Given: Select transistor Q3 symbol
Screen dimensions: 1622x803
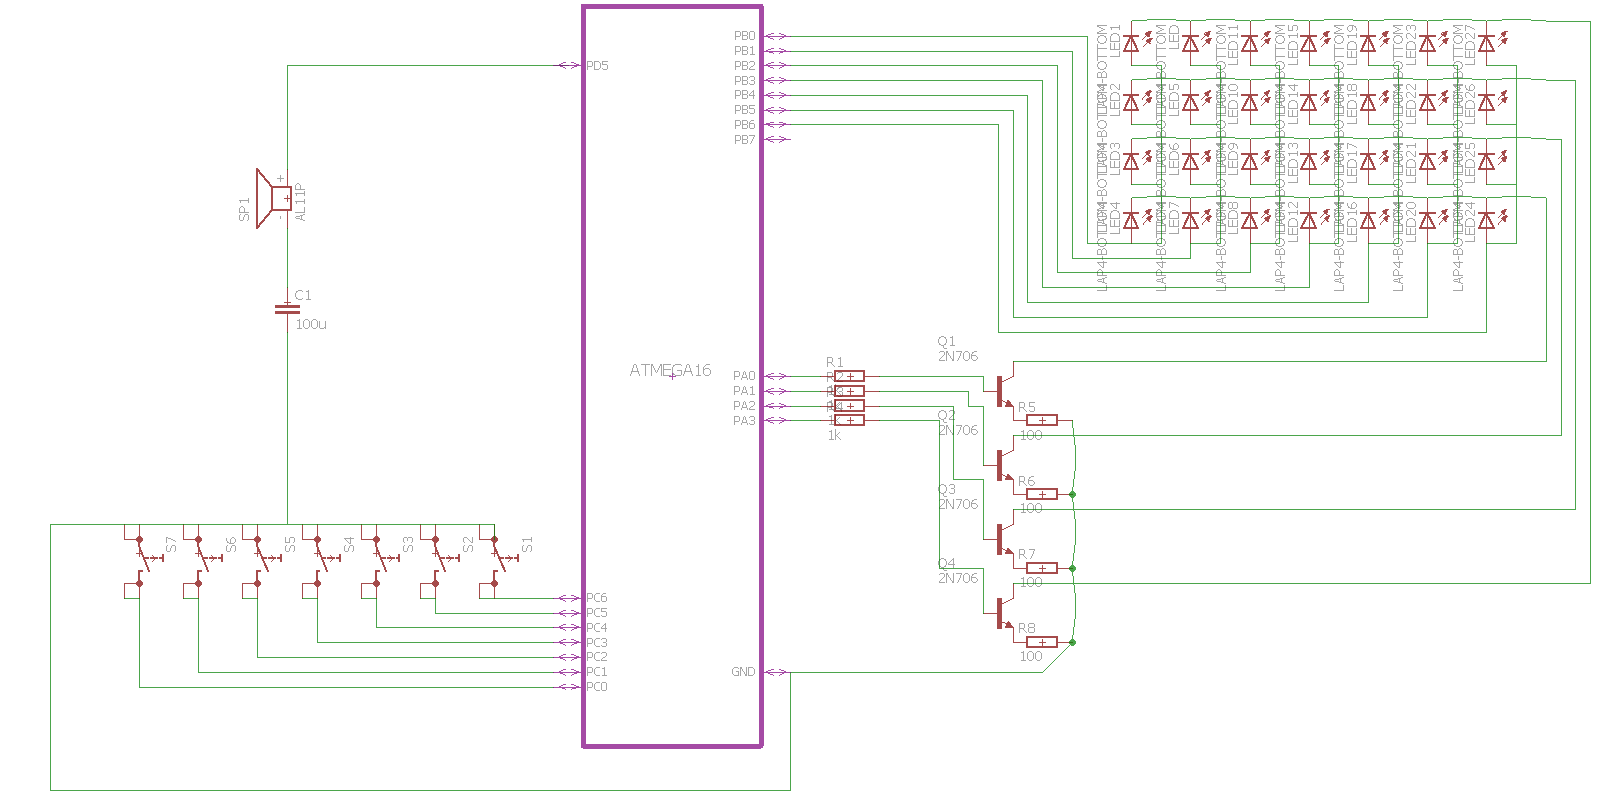Looking at the screenshot, I should pyautogui.click(x=1002, y=539).
